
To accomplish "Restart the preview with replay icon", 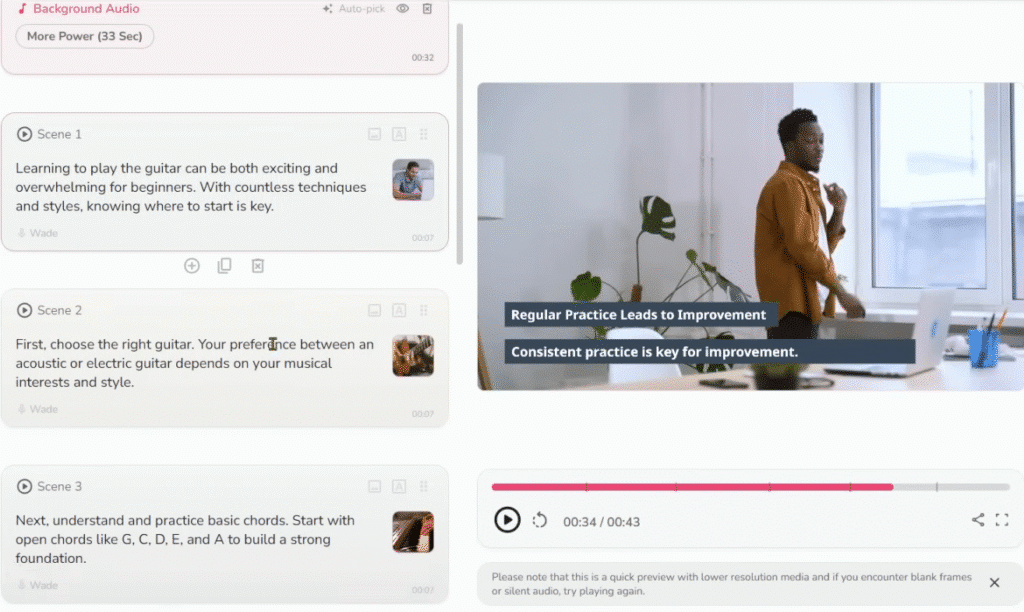I will click(539, 521).
